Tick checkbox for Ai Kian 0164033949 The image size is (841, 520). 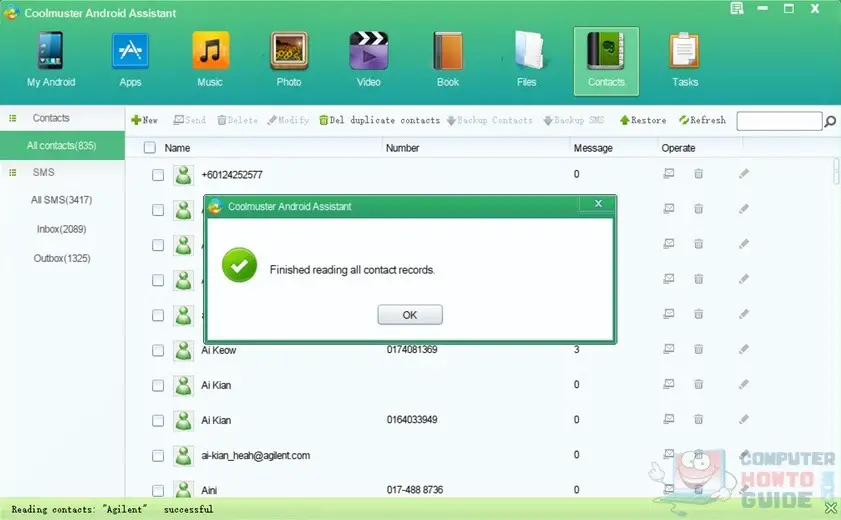(x=158, y=420)
